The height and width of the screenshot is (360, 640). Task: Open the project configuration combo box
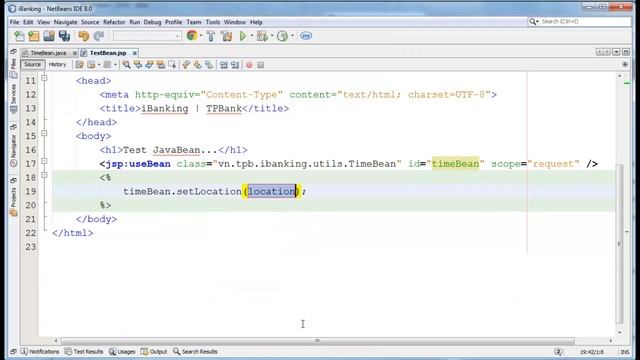147,36
